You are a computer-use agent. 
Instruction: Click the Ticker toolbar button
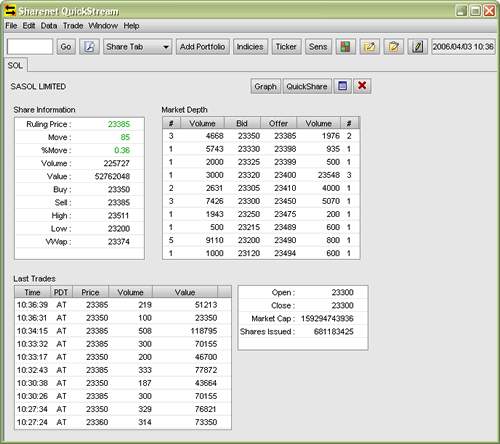point(286,47)
